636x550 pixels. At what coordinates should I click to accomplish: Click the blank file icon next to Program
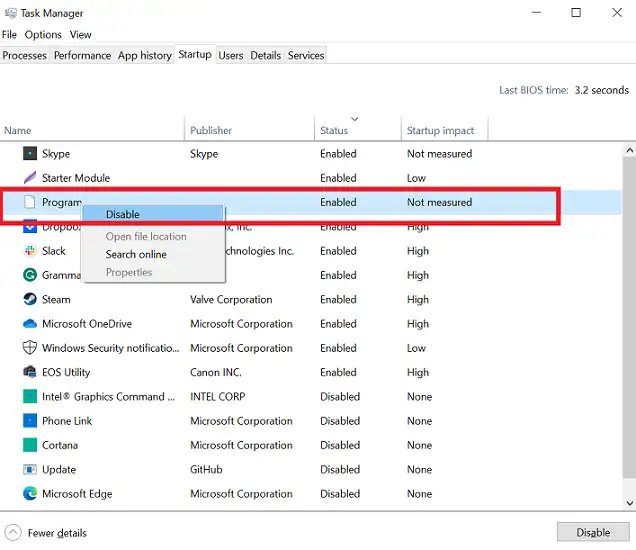point(30,202)
